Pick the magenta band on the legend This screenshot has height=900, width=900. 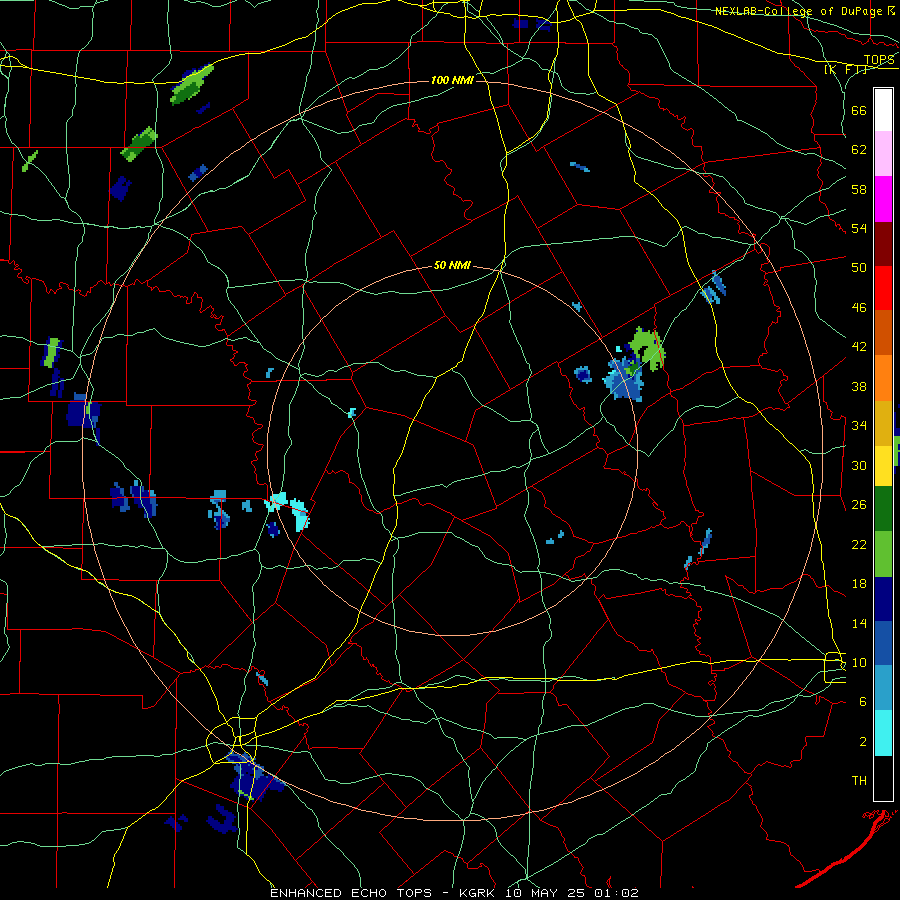(x=883, y=199)
